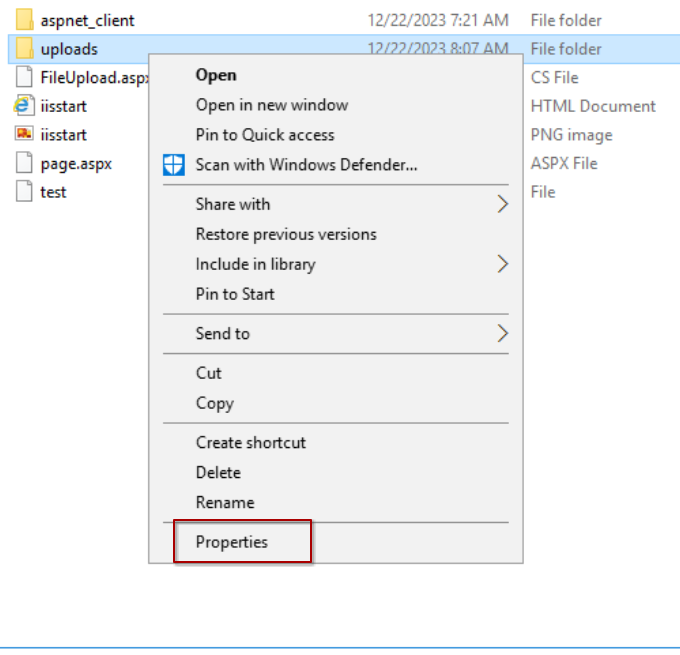Click the iisstart HTML document icon

(25, 106)
